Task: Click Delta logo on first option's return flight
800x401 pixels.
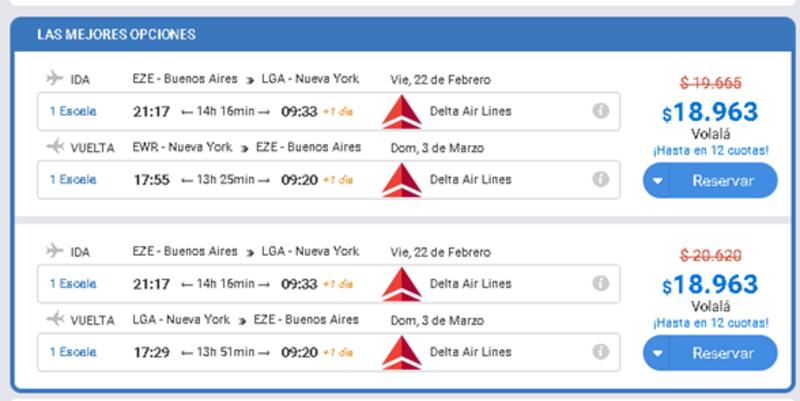Action: (401, 180)
